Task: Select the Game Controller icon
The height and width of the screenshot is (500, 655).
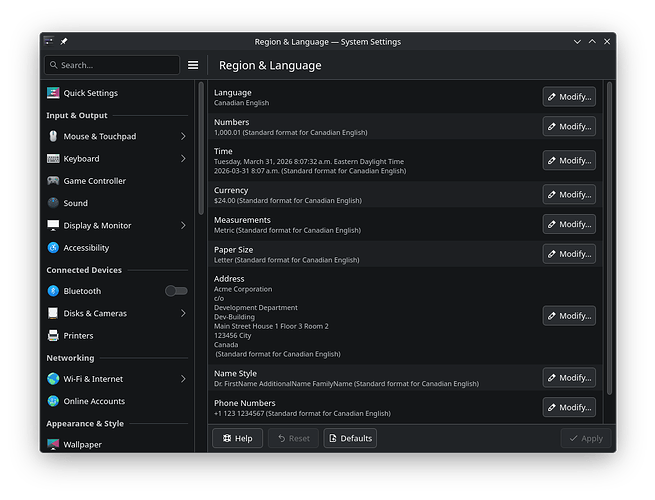Action: (x=54, y=181)
